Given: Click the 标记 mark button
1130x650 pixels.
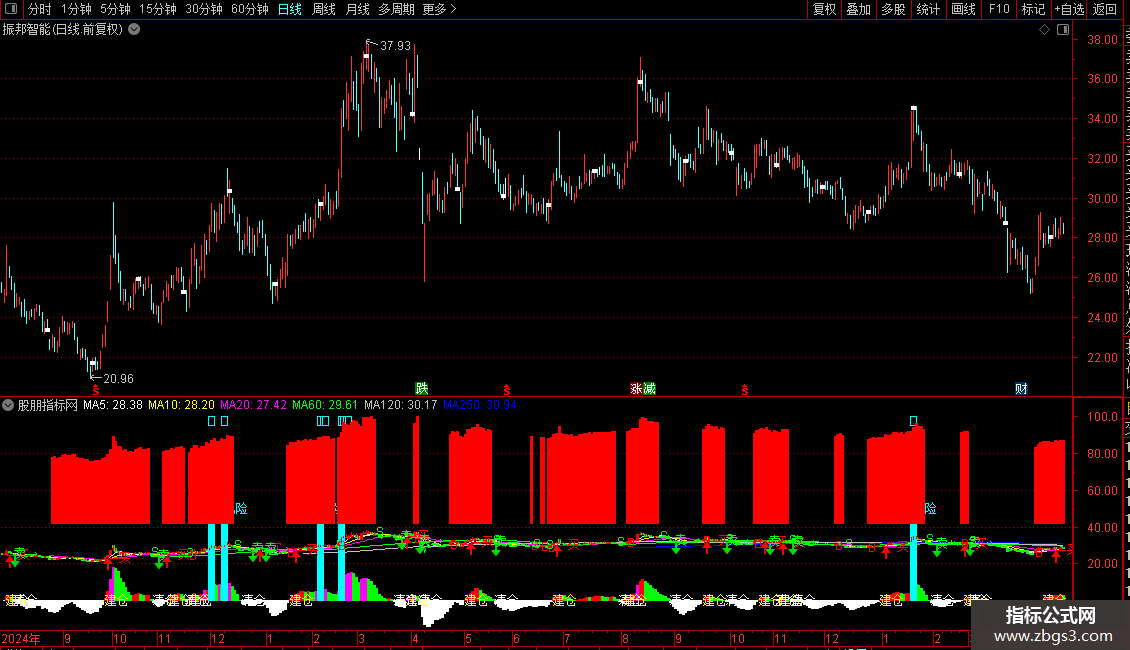Looking at the screenshot, I should pyautogui.click(x=1033, y=9).
